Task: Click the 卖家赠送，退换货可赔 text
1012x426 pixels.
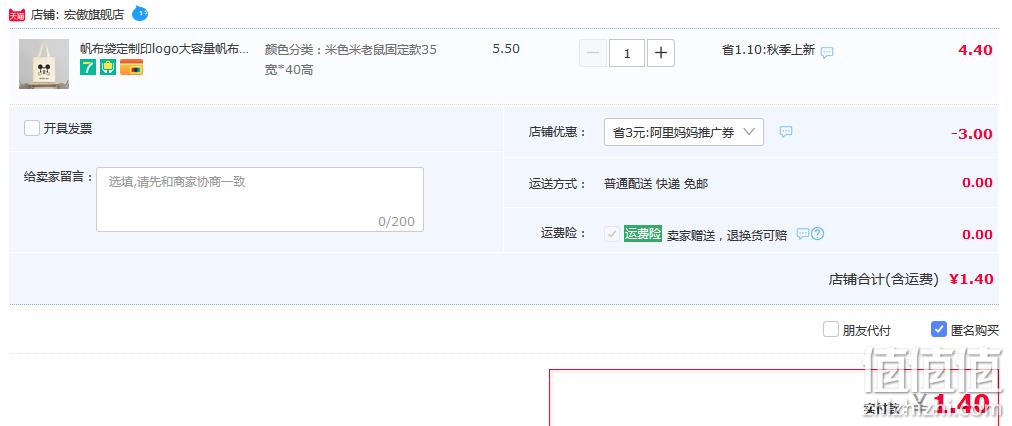Action: click(727, 236)
